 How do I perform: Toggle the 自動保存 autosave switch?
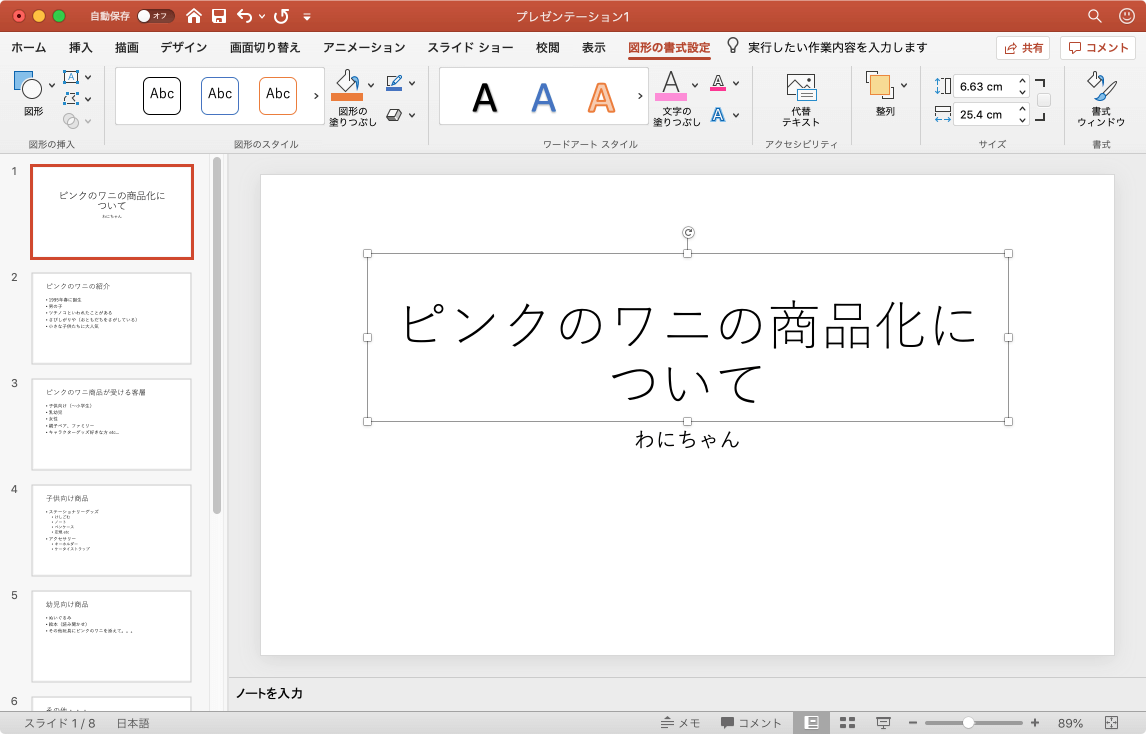tap(155, 16)
